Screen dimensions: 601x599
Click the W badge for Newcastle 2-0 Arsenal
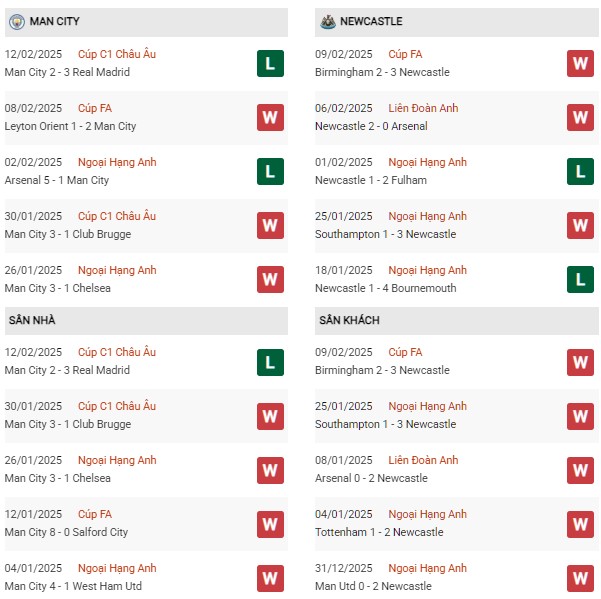580,117
